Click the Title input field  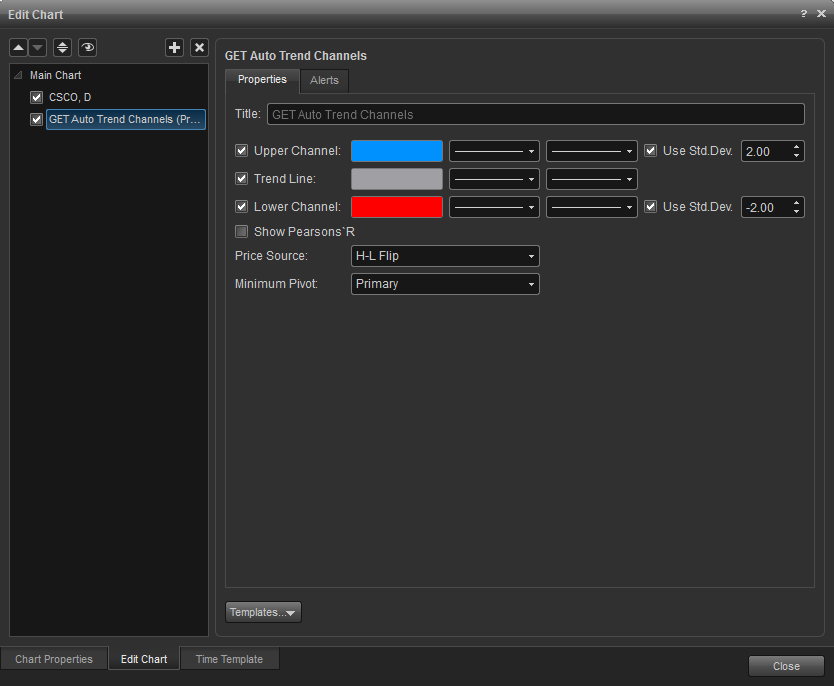(536, 114)
